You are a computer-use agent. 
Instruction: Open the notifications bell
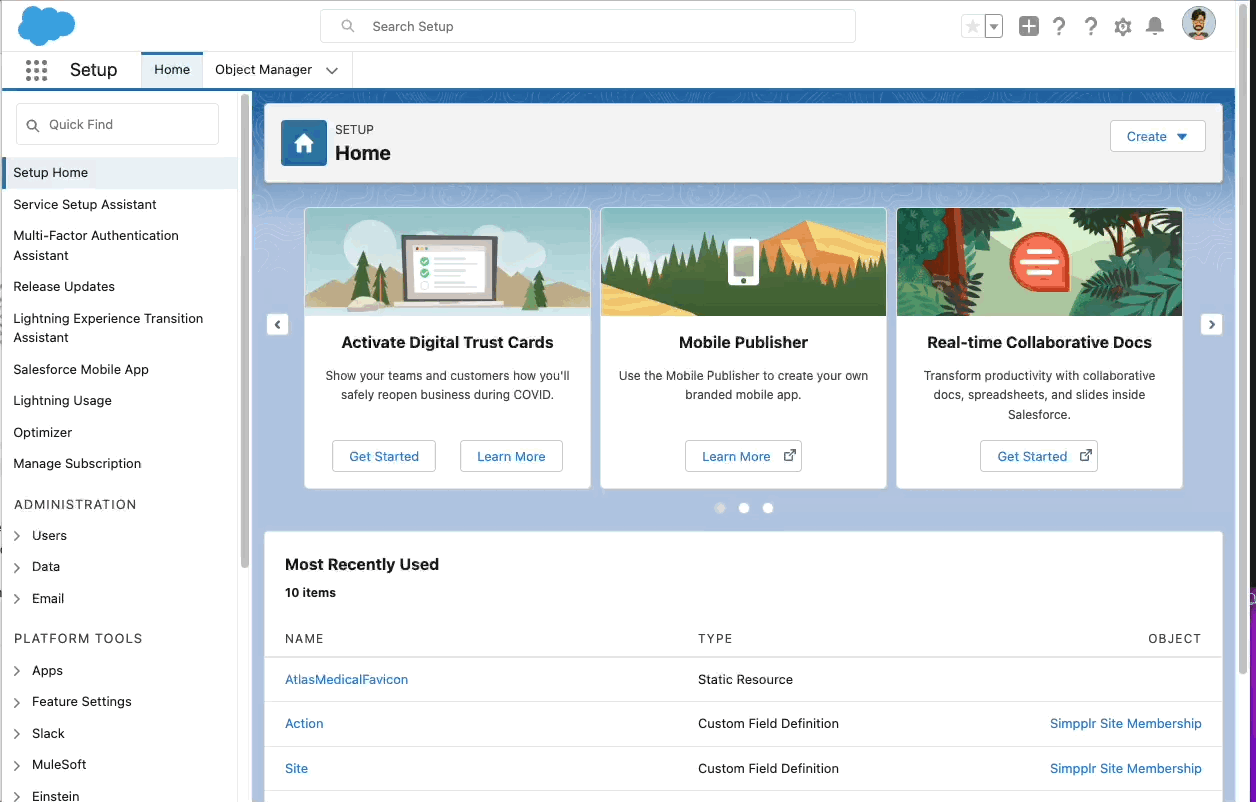[x=1155, y=27]
